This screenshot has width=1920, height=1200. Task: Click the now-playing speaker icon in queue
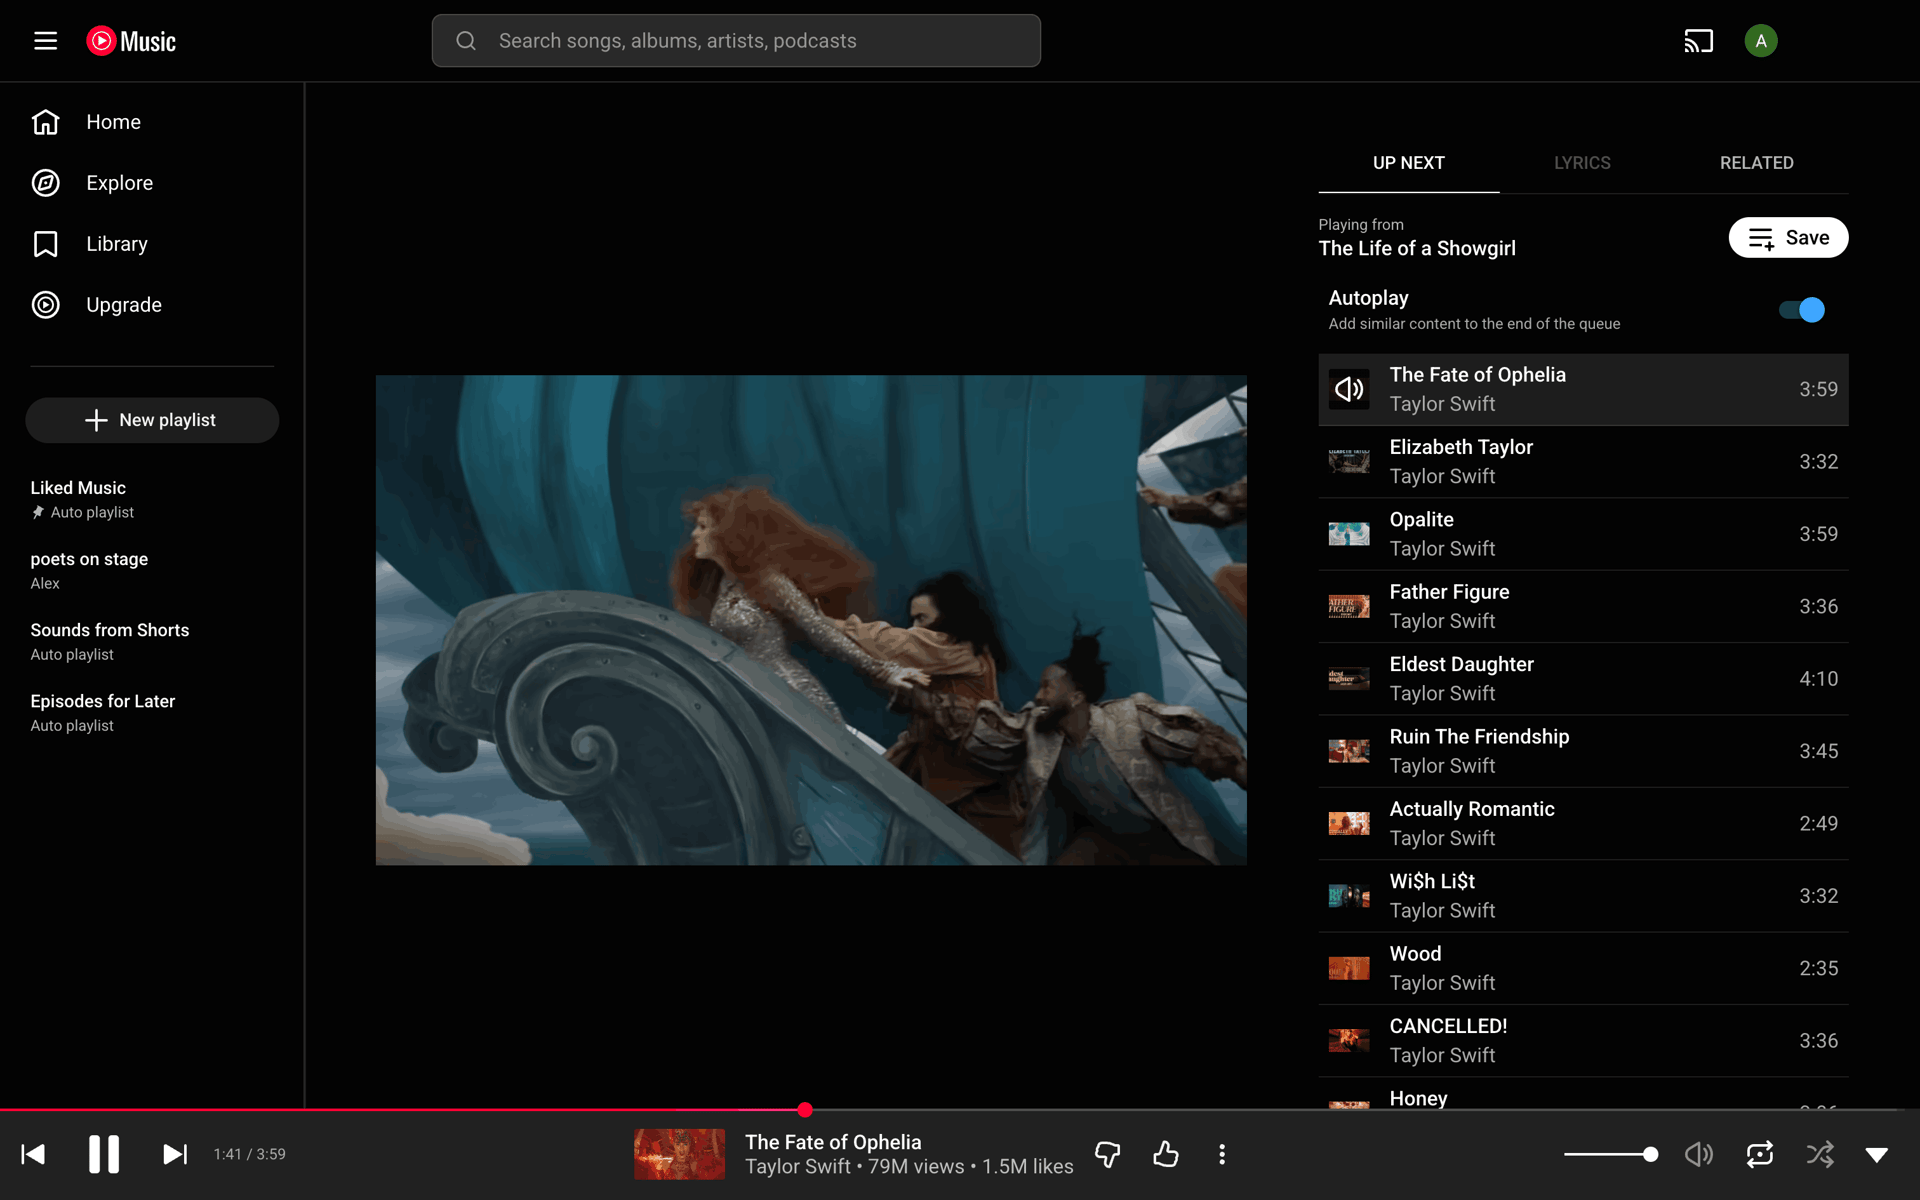tap(1349, 389)
